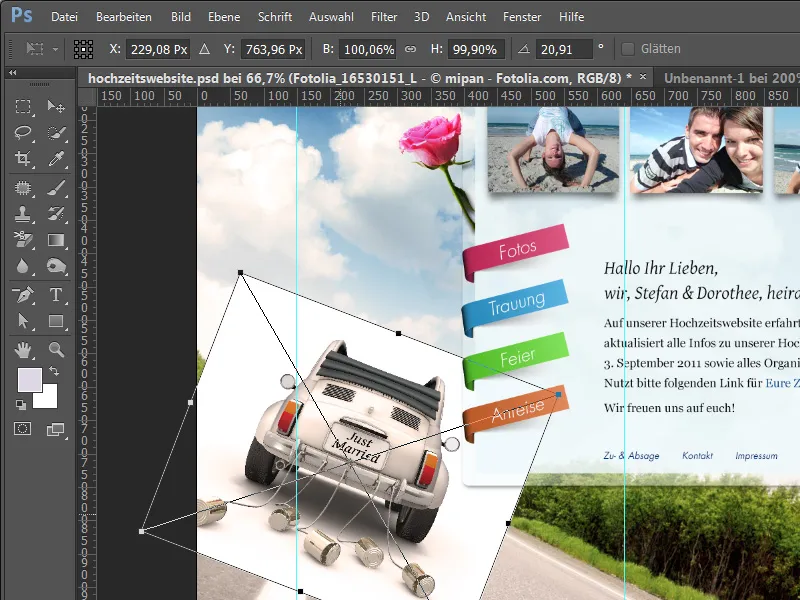Viewport: 800px width, 600px height.
Task: Select the Hand tool
Action: coord(22,349)
